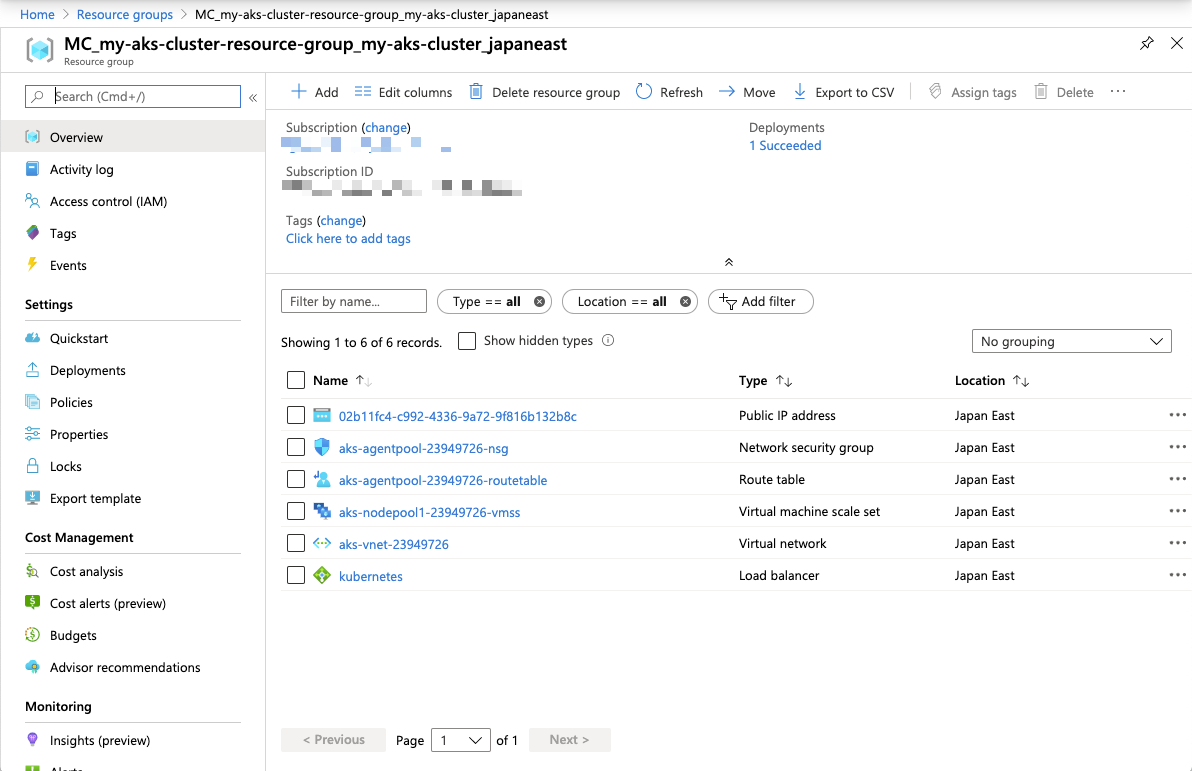Open the Page number dropdown
Image resolution: width=1192 pixels, height=771 pixels.
click(x=461, y=740)
